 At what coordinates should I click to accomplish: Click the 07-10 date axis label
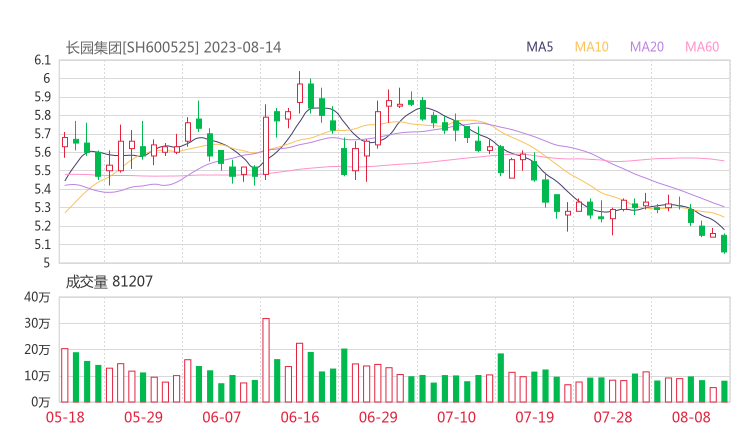(x=456, y=417)
